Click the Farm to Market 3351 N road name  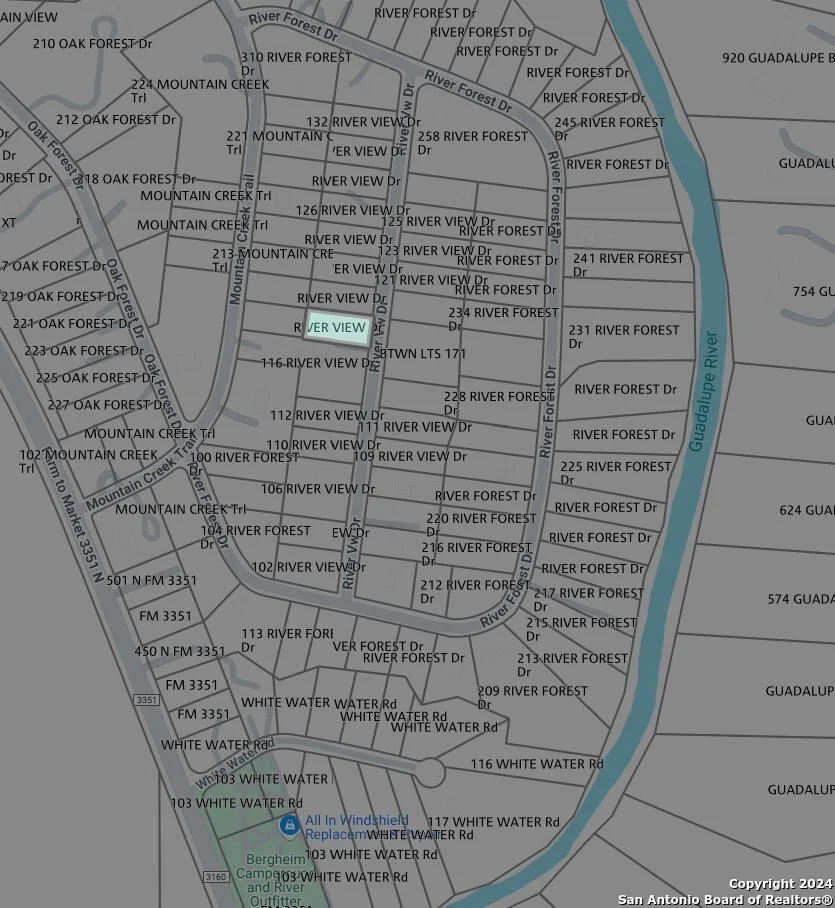74,514
